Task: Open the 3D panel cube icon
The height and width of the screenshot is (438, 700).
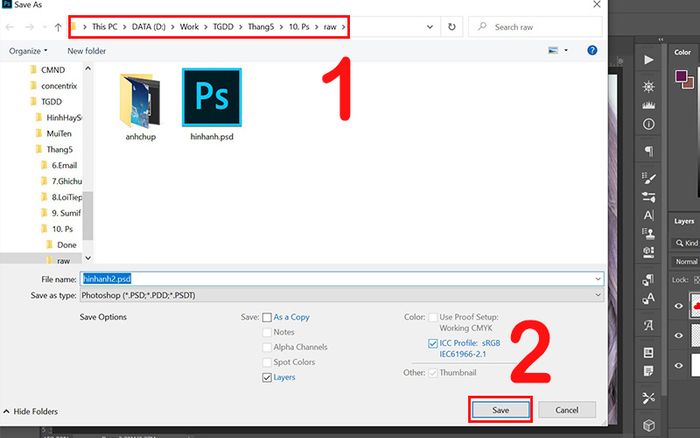Action: [649, 425]
